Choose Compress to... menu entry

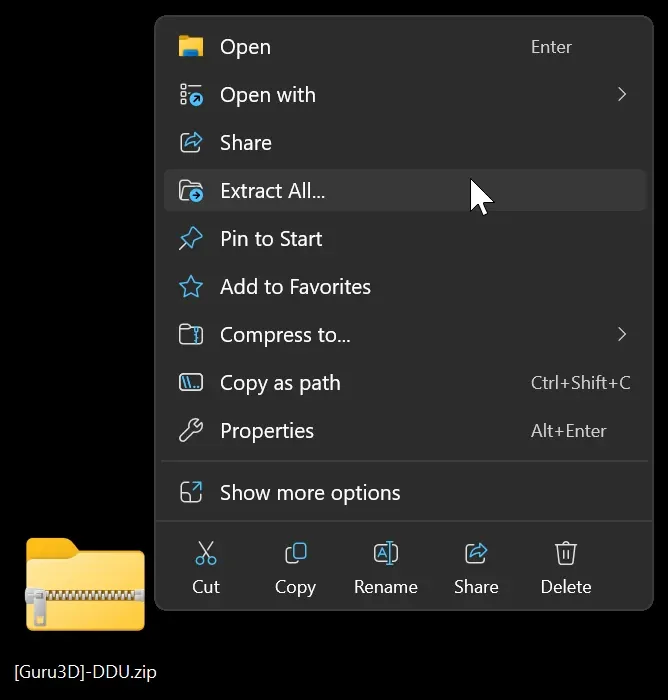pos(285,335)
